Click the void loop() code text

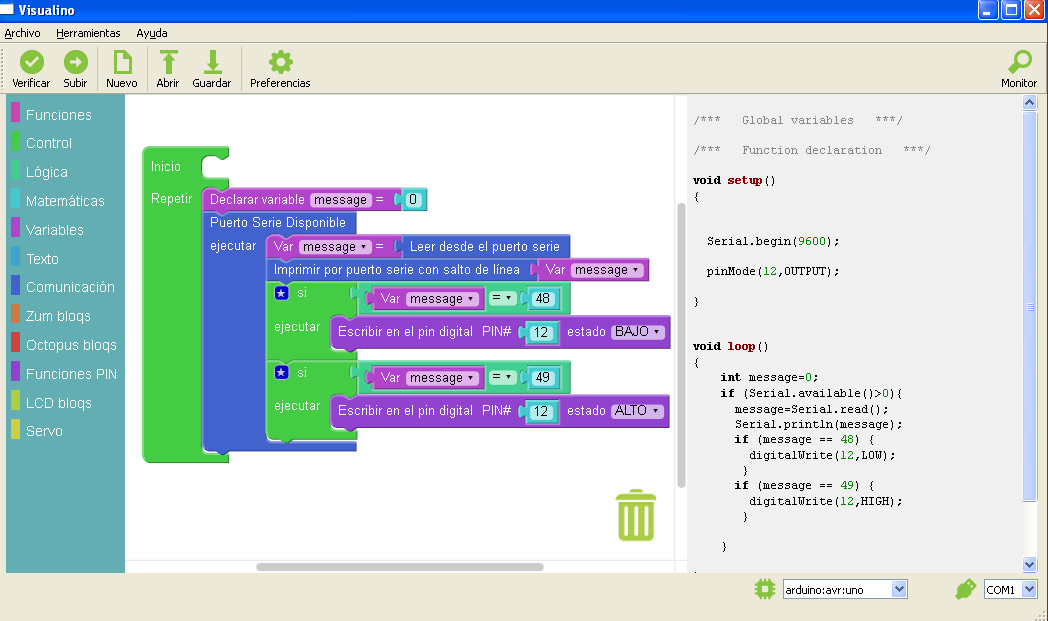coord(731,346)
